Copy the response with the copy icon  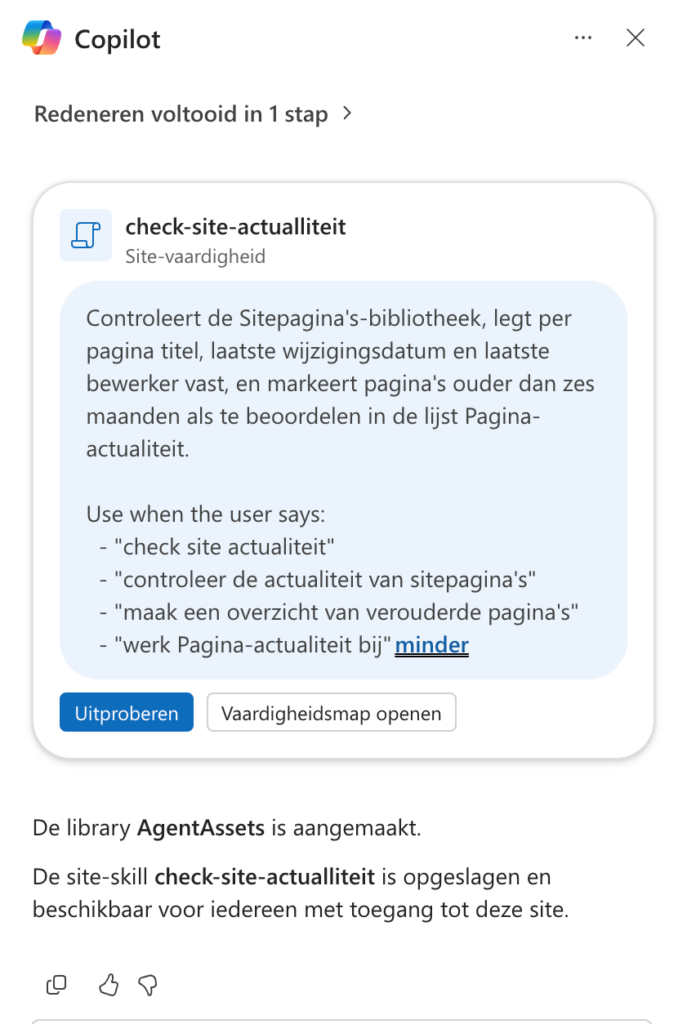click(57, 985)
